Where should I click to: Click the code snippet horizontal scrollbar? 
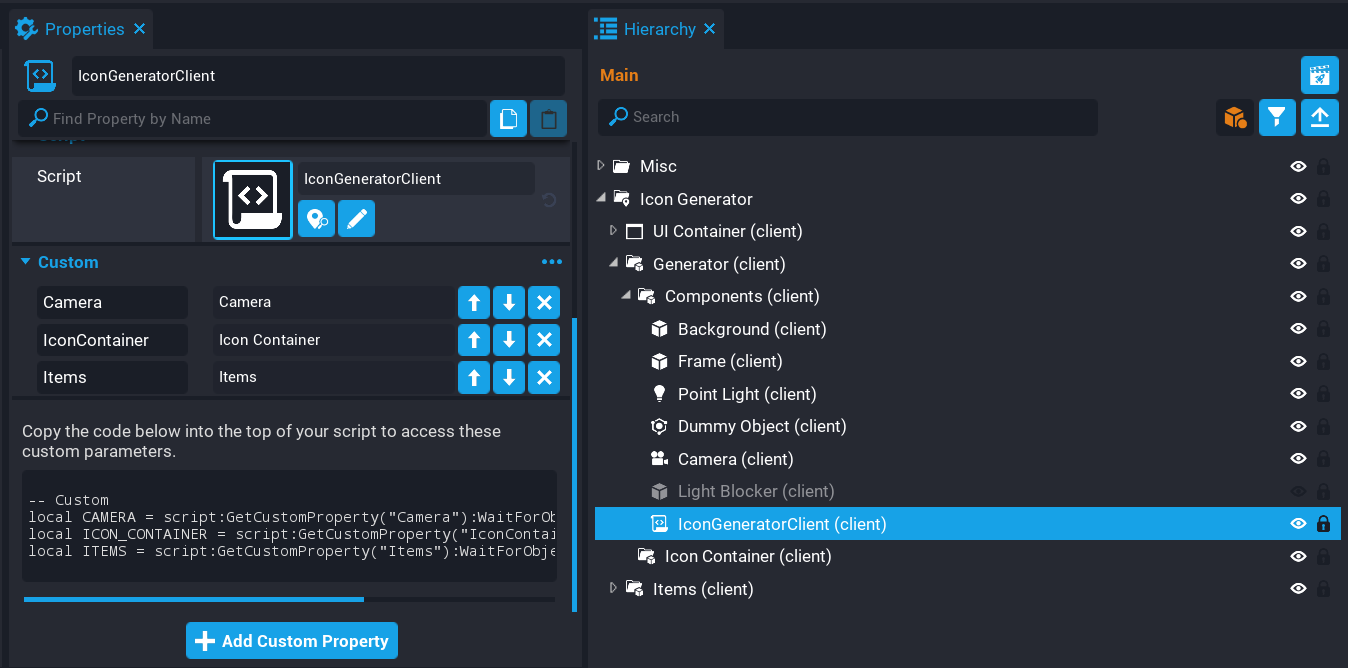[x=194, y=599]
